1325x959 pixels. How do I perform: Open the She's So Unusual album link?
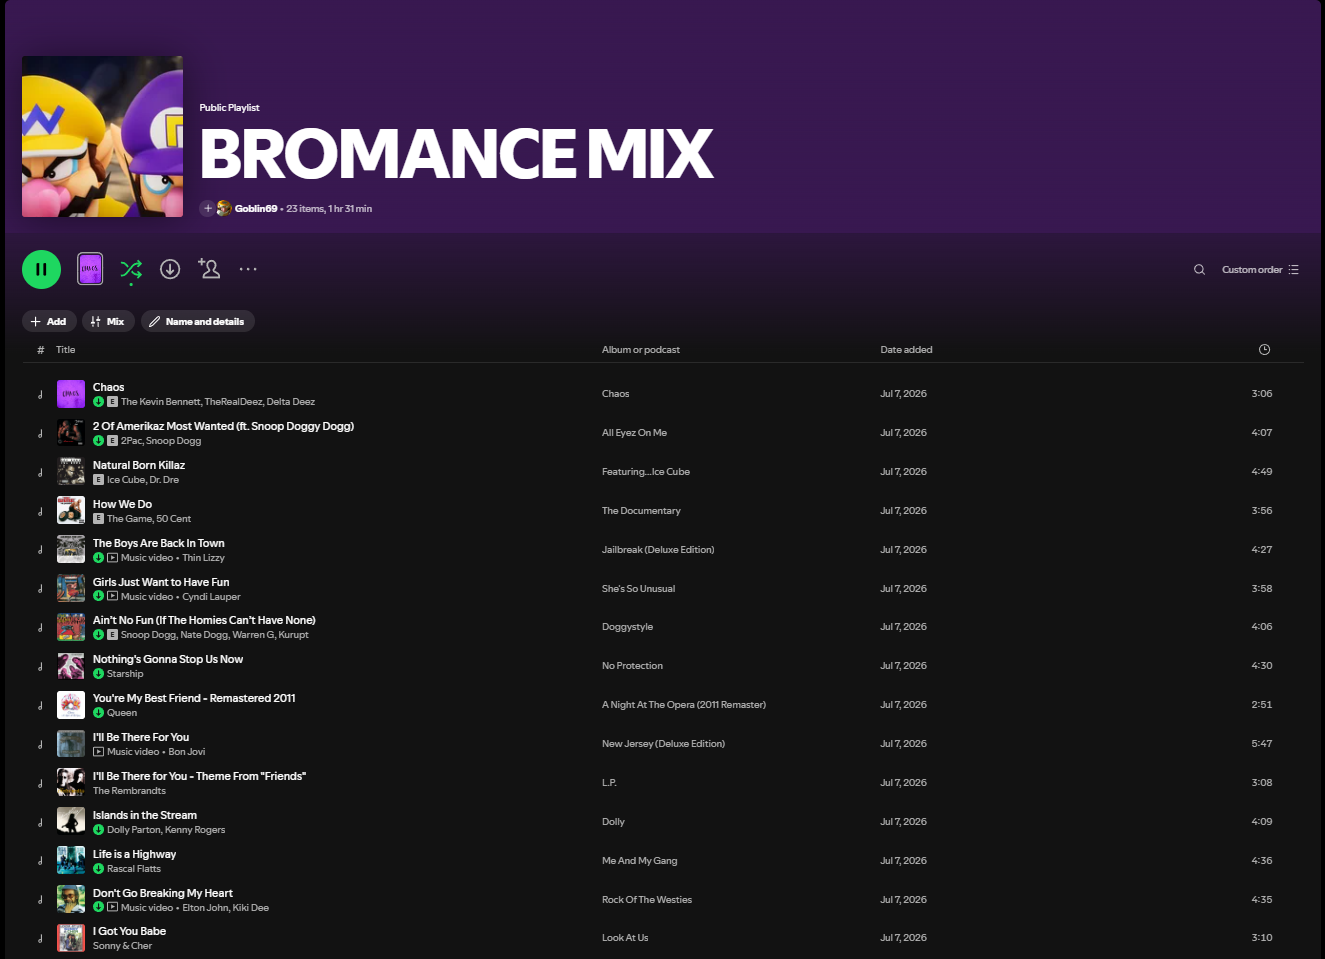click(x=638, y=589)
